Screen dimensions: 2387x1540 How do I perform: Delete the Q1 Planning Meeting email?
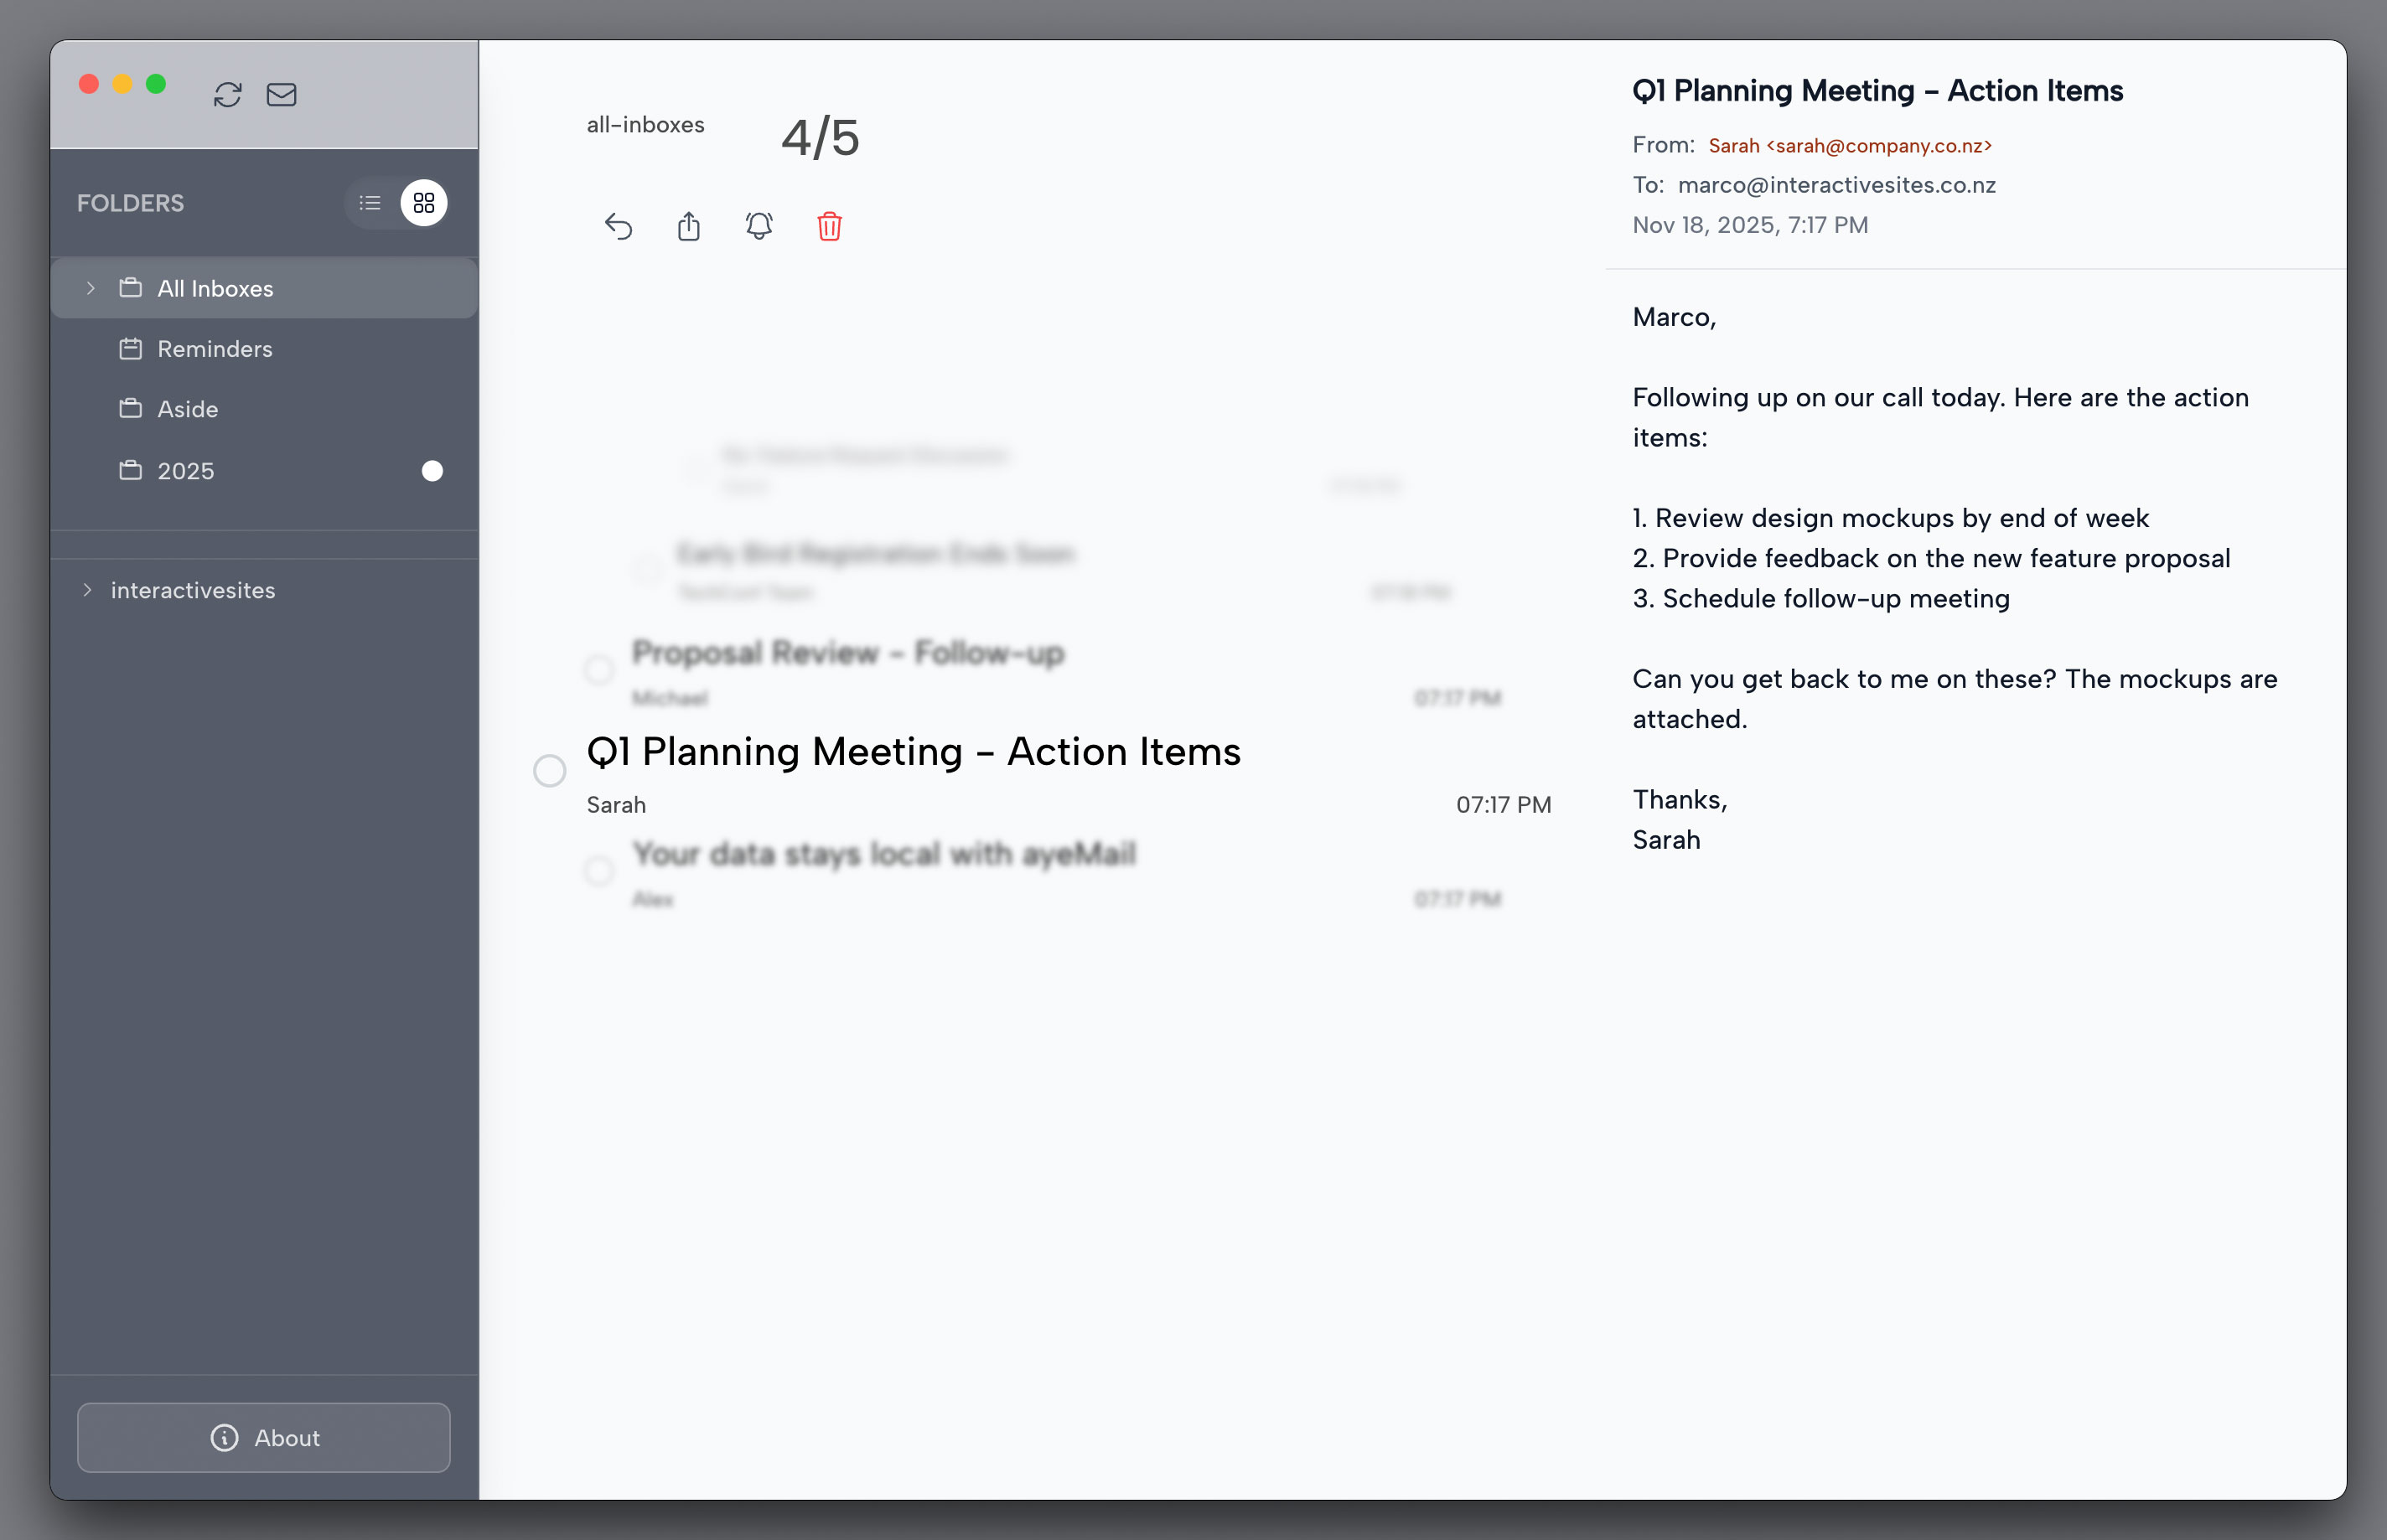(x=828, y=227)
